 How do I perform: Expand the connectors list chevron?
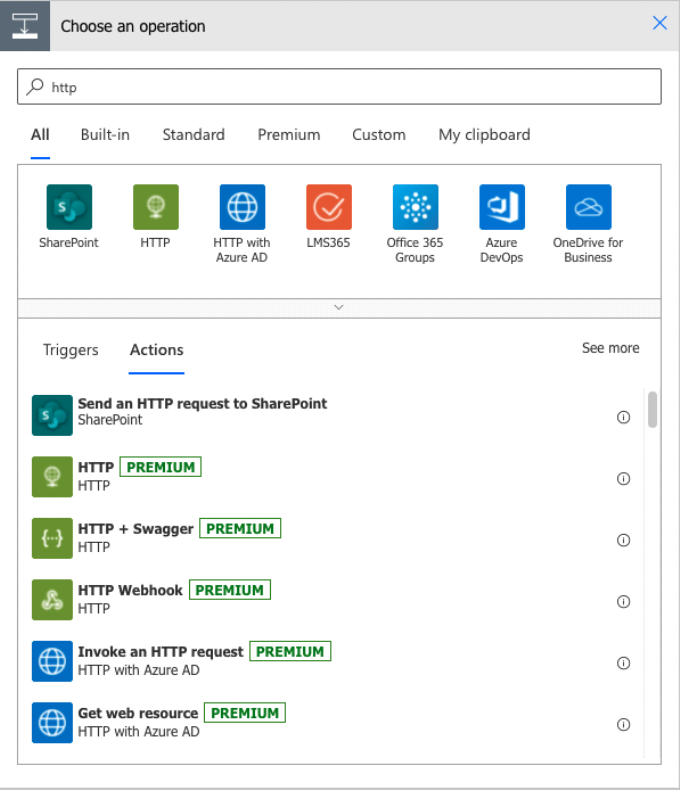(339, 307)
